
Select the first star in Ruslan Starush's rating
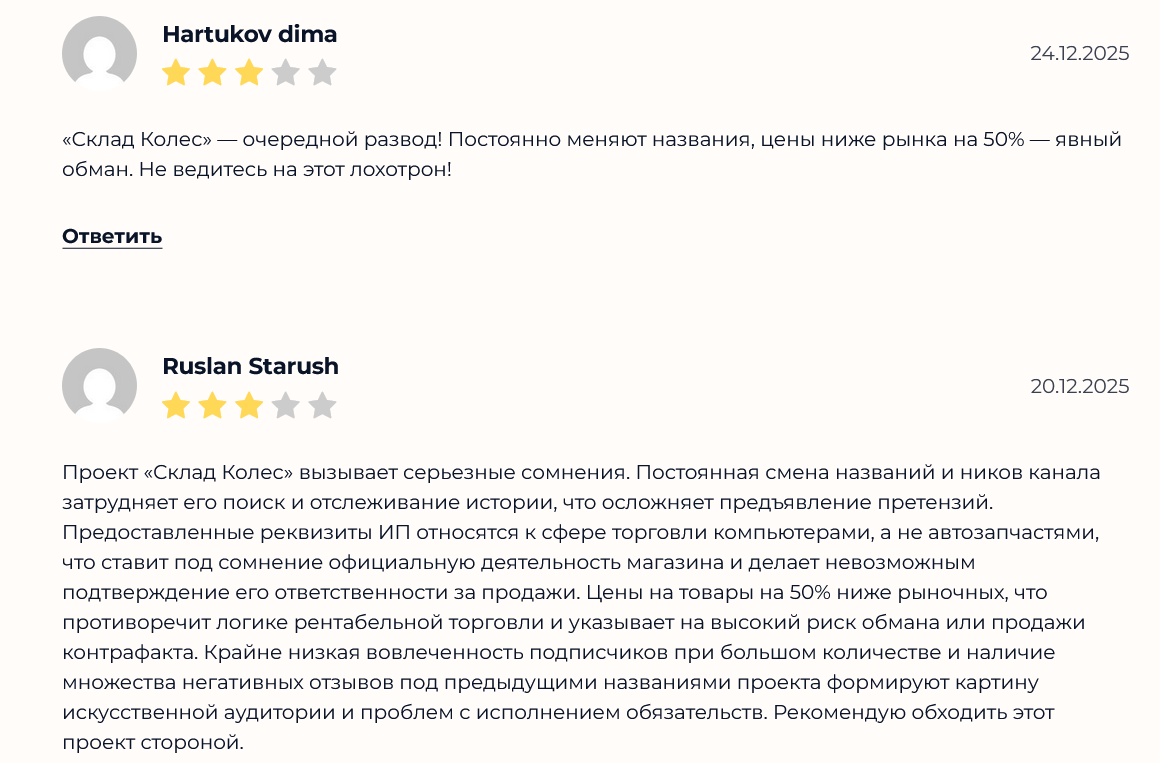(175, 405)
